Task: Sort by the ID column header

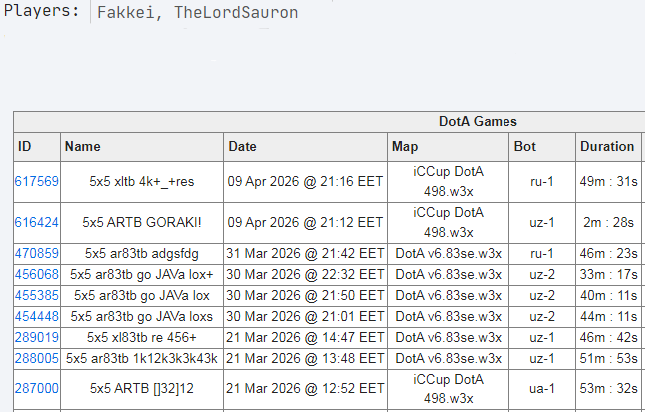Action: 25,146
